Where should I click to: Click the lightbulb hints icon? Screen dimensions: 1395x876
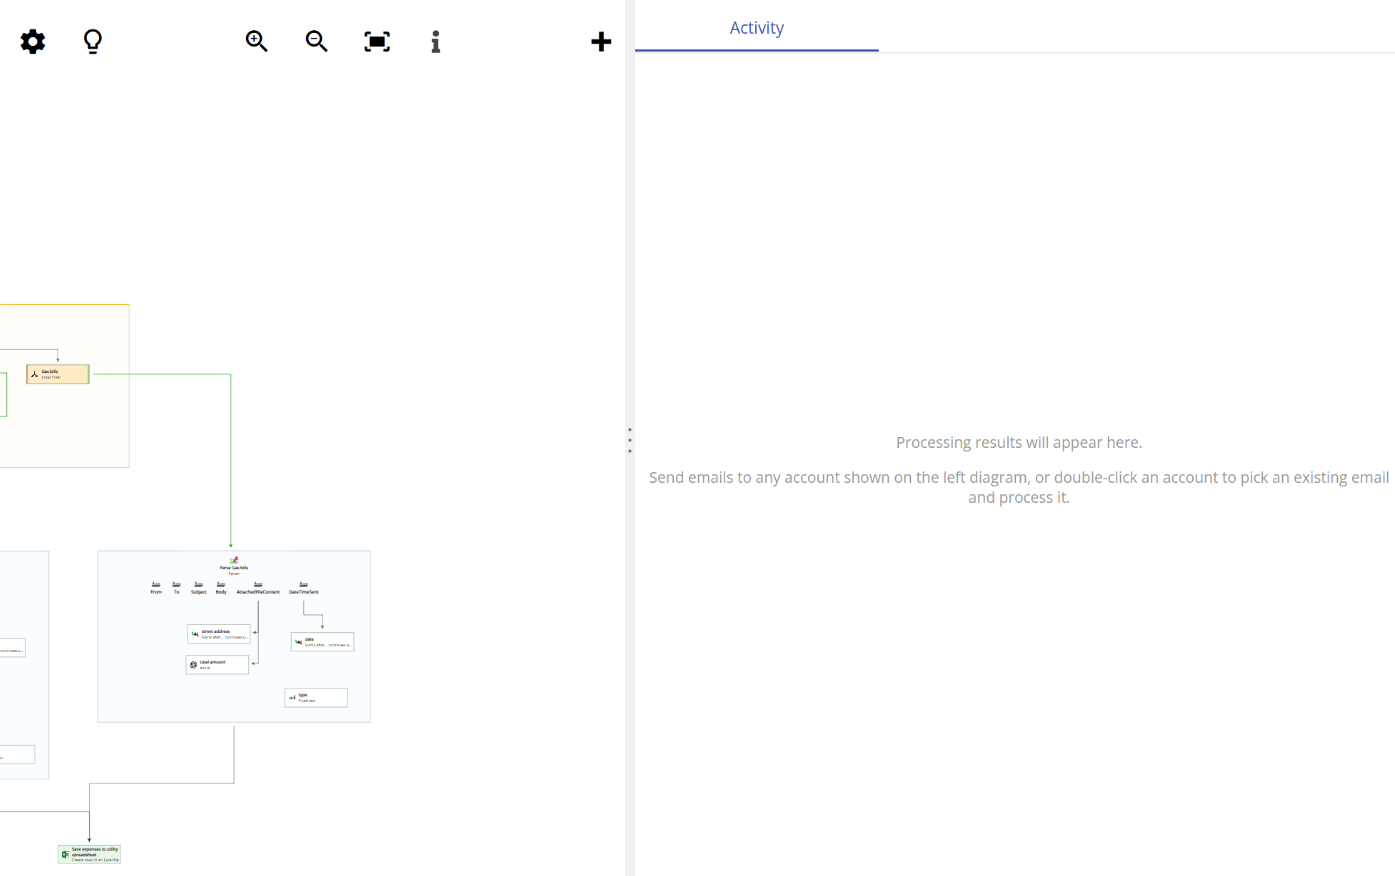coord(92,41)
